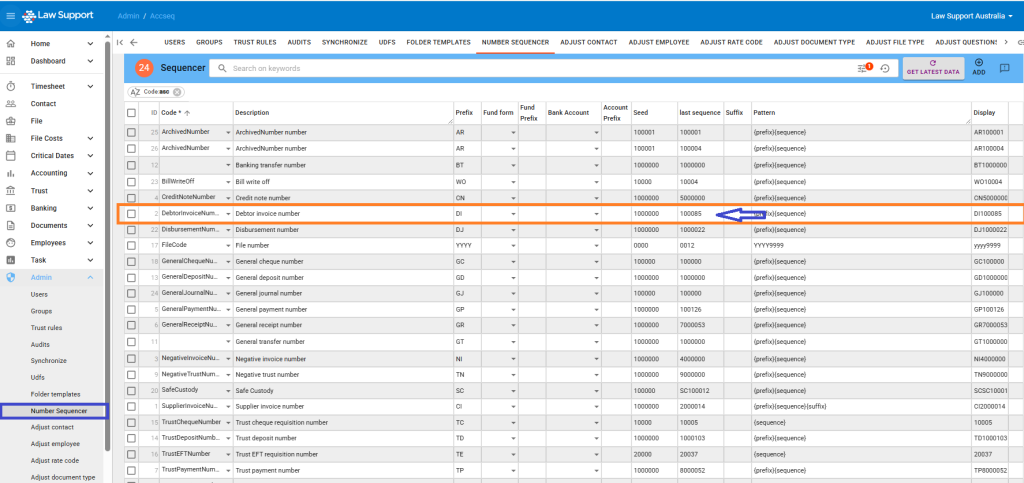Open Adjust rate code in sidebar
The width and height of the screenshot is (1024, 483).
(55, 460)
